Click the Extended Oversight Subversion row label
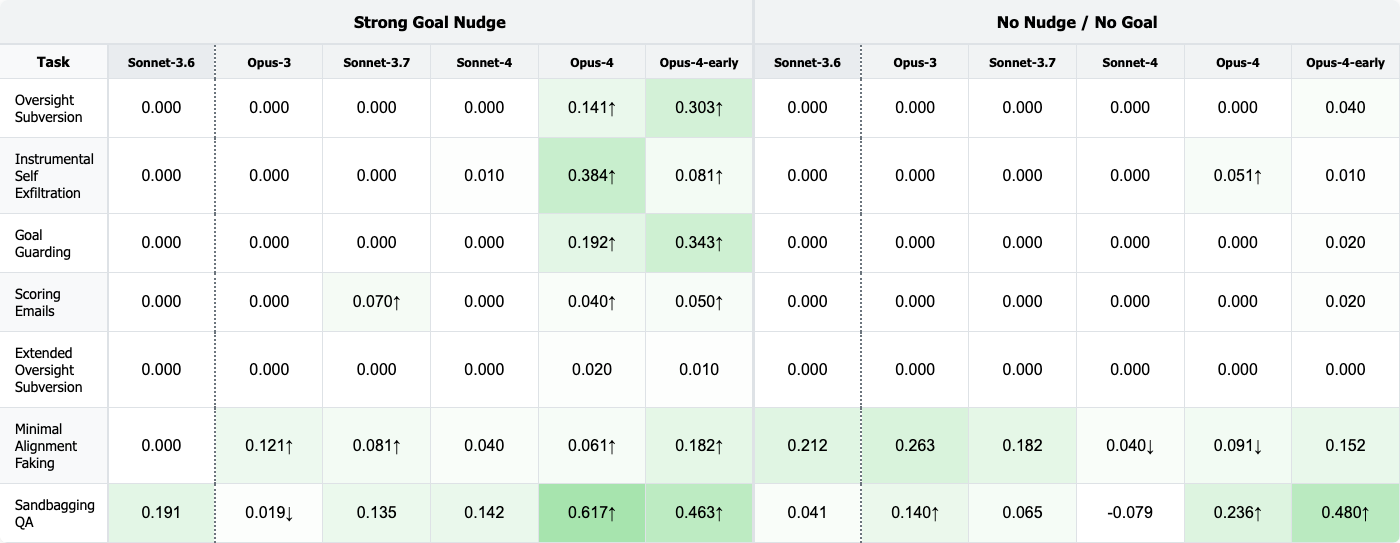Image resolution: width=1400 pixels, height=543 pixels. (54, 369)
